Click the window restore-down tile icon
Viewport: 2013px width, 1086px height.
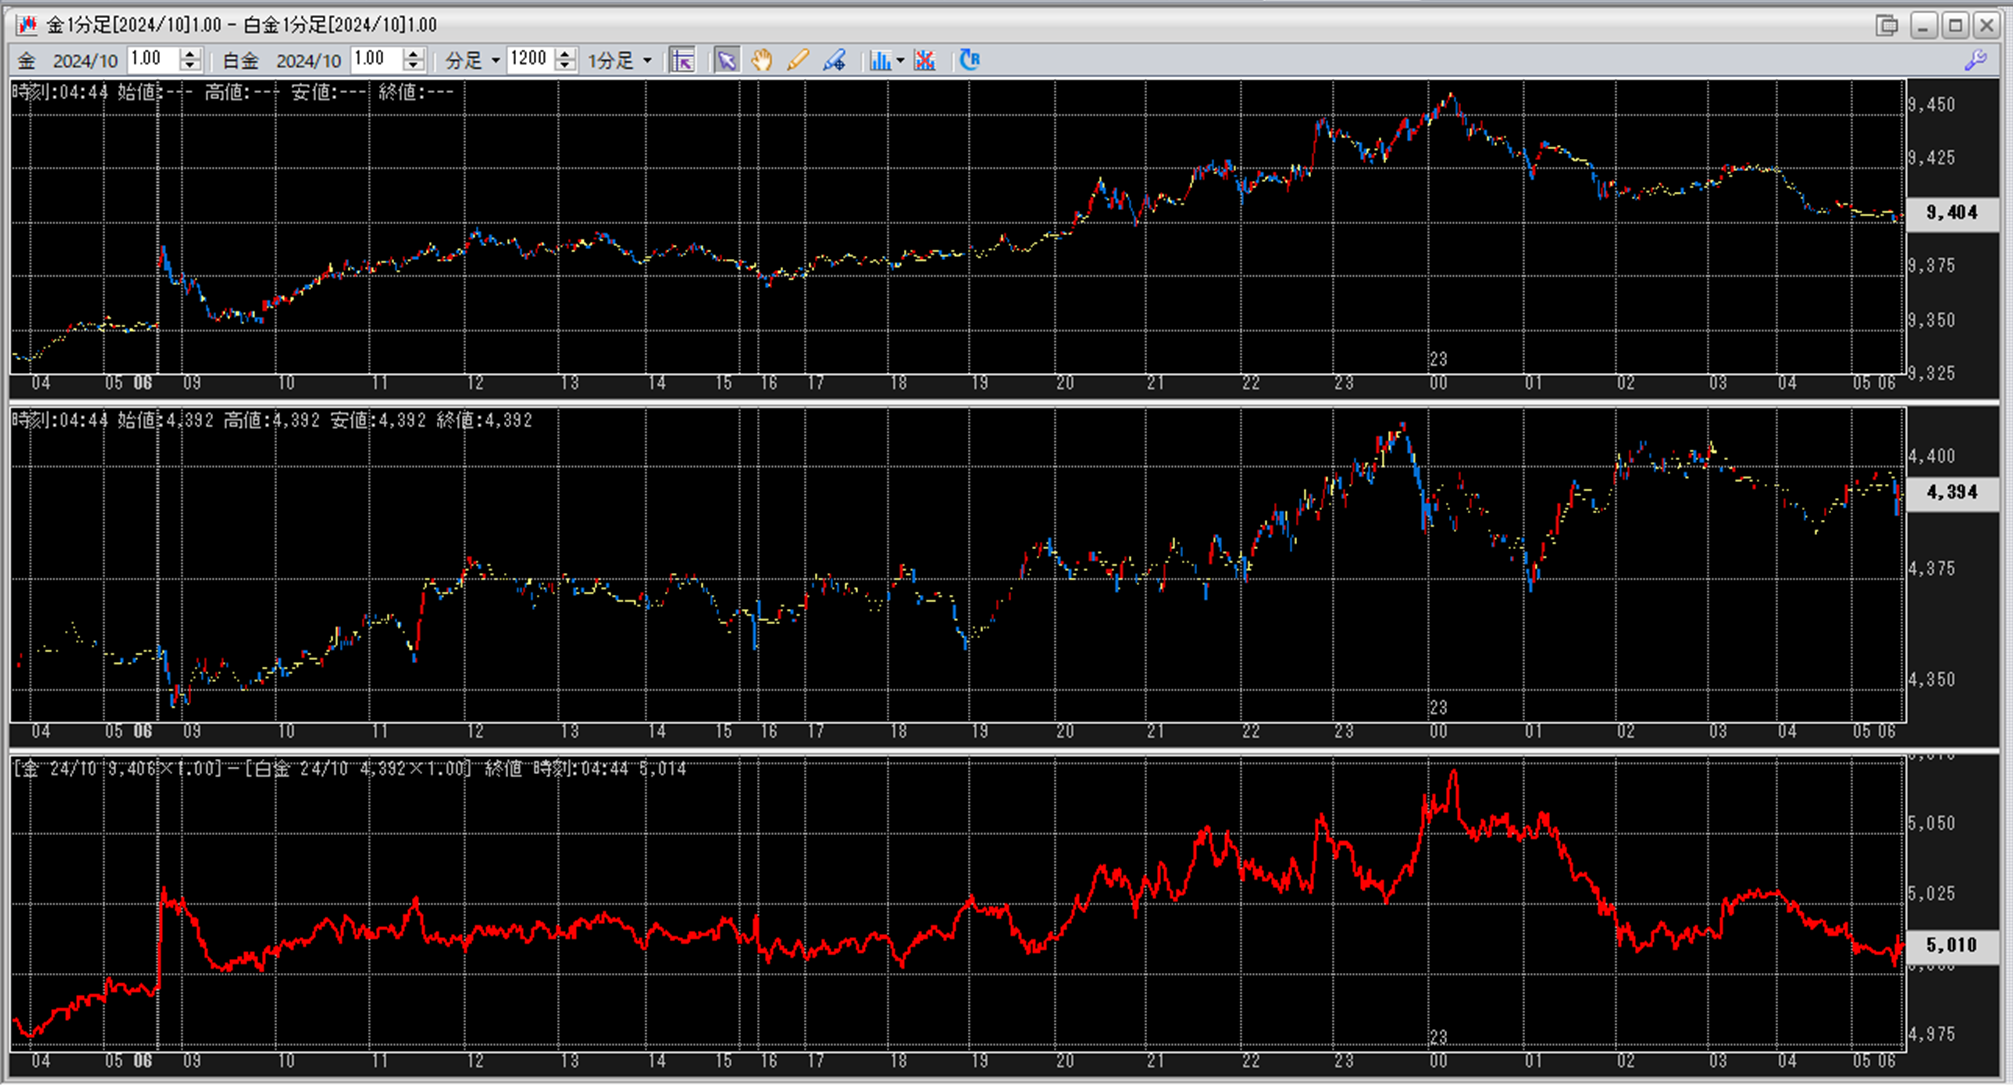(x=1886, y=25)
